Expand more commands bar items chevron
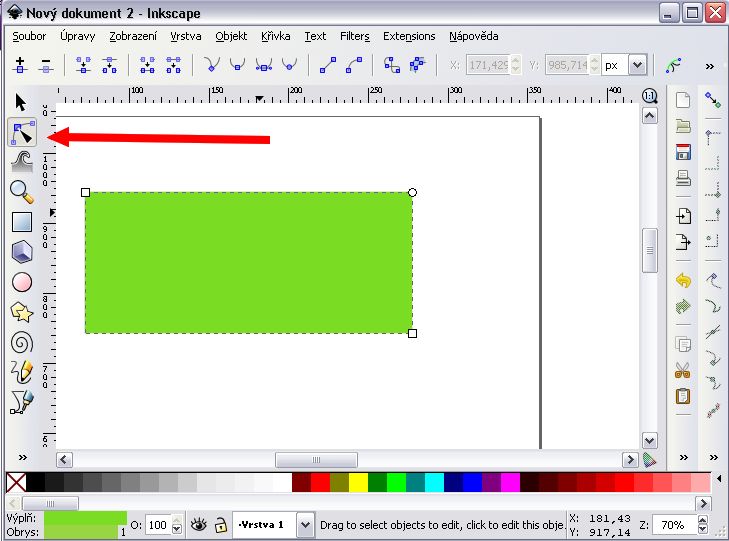This screenshot has width=729, height=541. point(683,457)
